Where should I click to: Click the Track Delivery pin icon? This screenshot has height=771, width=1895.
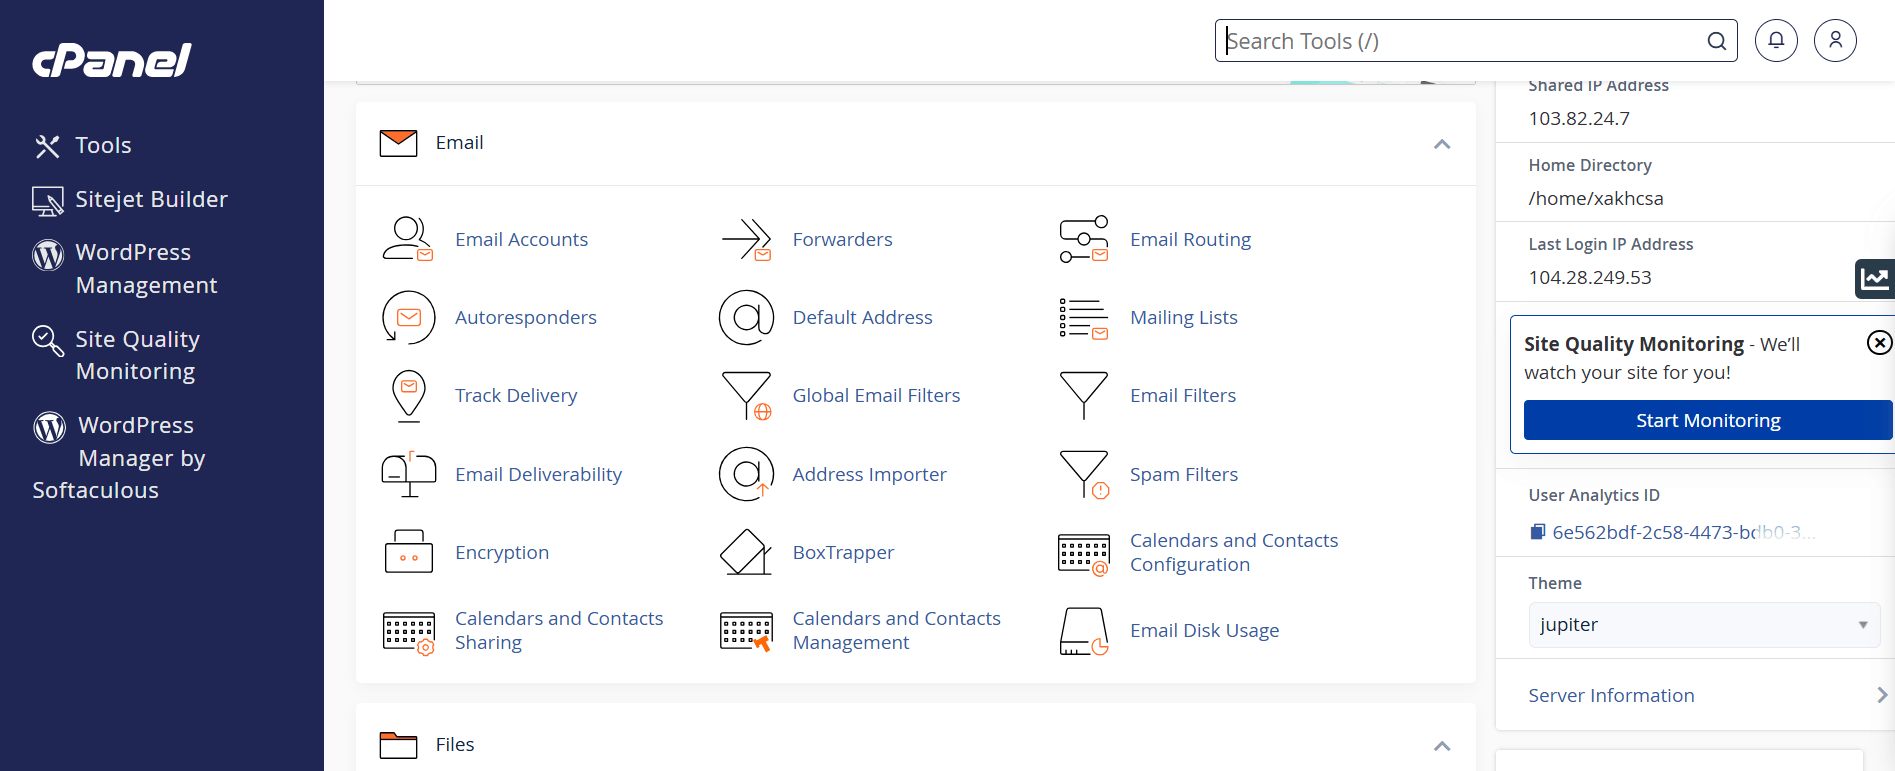(x=408, y=396)
